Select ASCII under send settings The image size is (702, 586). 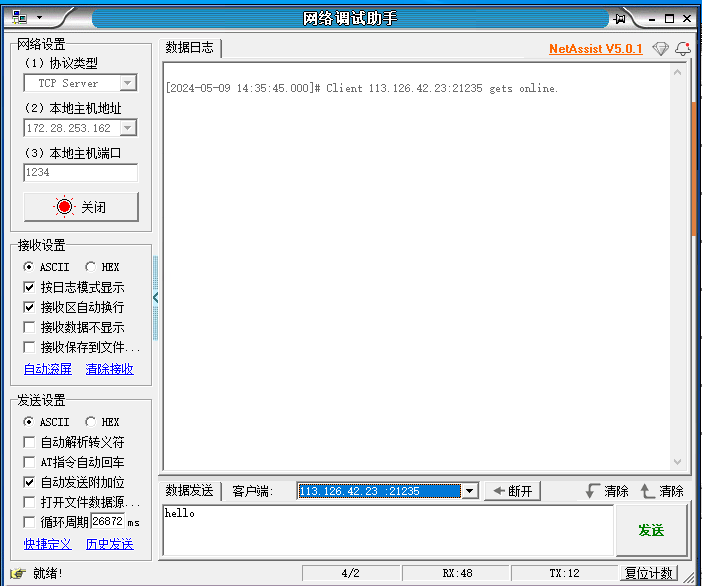click(46, 422)
